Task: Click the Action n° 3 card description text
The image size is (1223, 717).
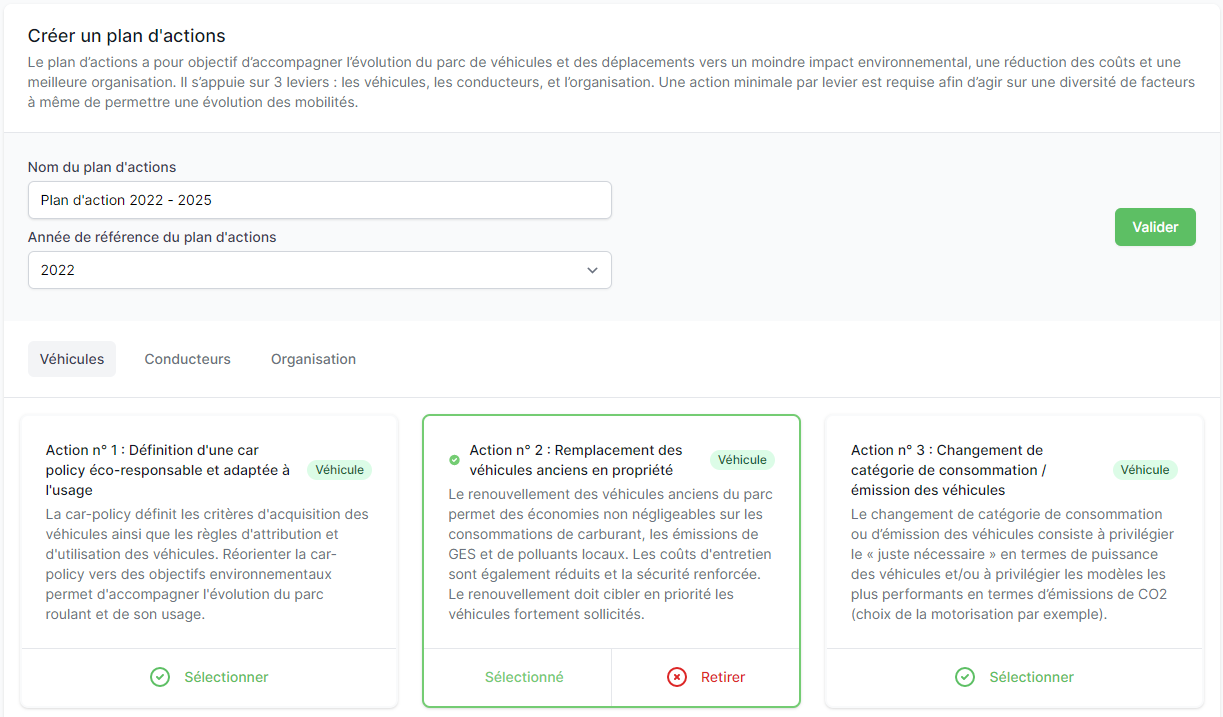Action: tap(1009, 564)
